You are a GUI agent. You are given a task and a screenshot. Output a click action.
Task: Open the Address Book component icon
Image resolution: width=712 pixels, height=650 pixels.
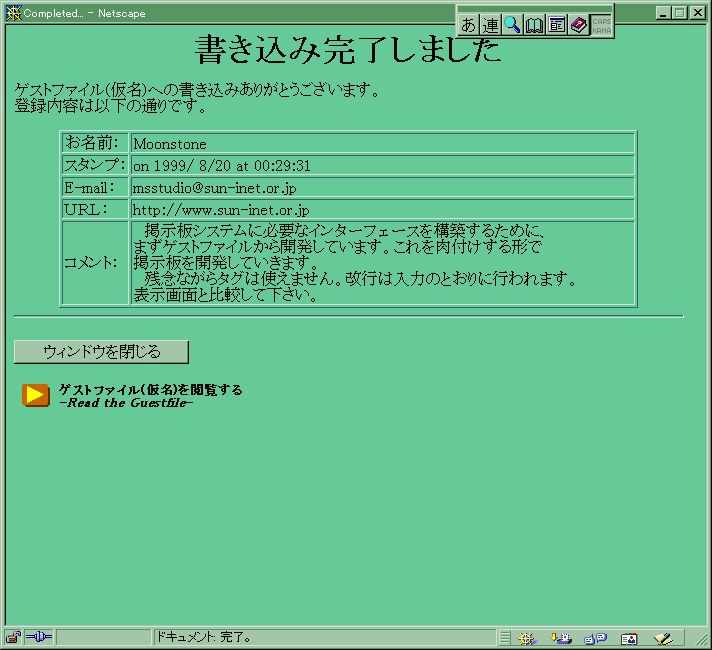pyautogui.click(x=629, y=639)
